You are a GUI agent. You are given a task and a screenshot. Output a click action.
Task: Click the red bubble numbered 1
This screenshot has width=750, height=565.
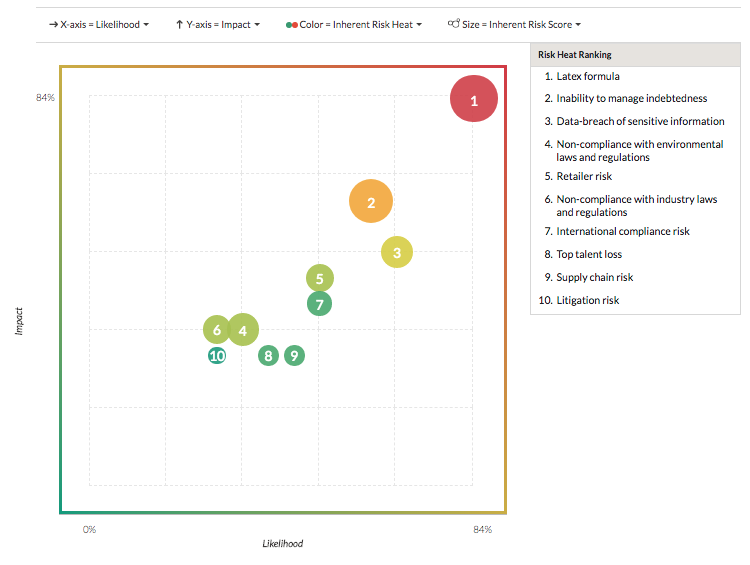474,99
